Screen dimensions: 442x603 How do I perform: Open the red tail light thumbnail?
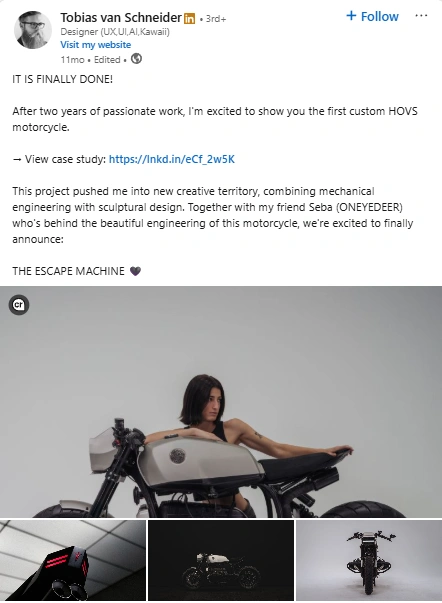pos(73,560)
